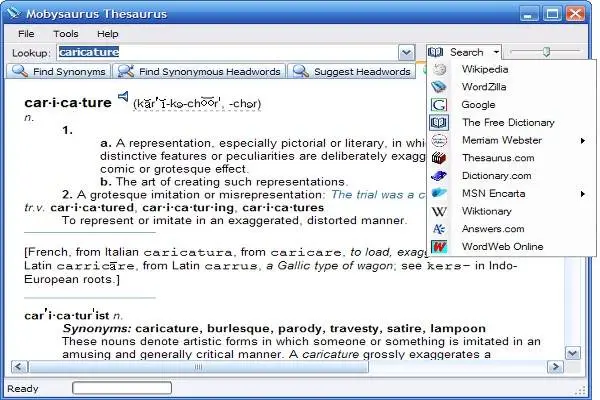This screenshot has width=600, height=400.
Task: Click the WordWeb Online red W icon
Action: click(439, 247)
